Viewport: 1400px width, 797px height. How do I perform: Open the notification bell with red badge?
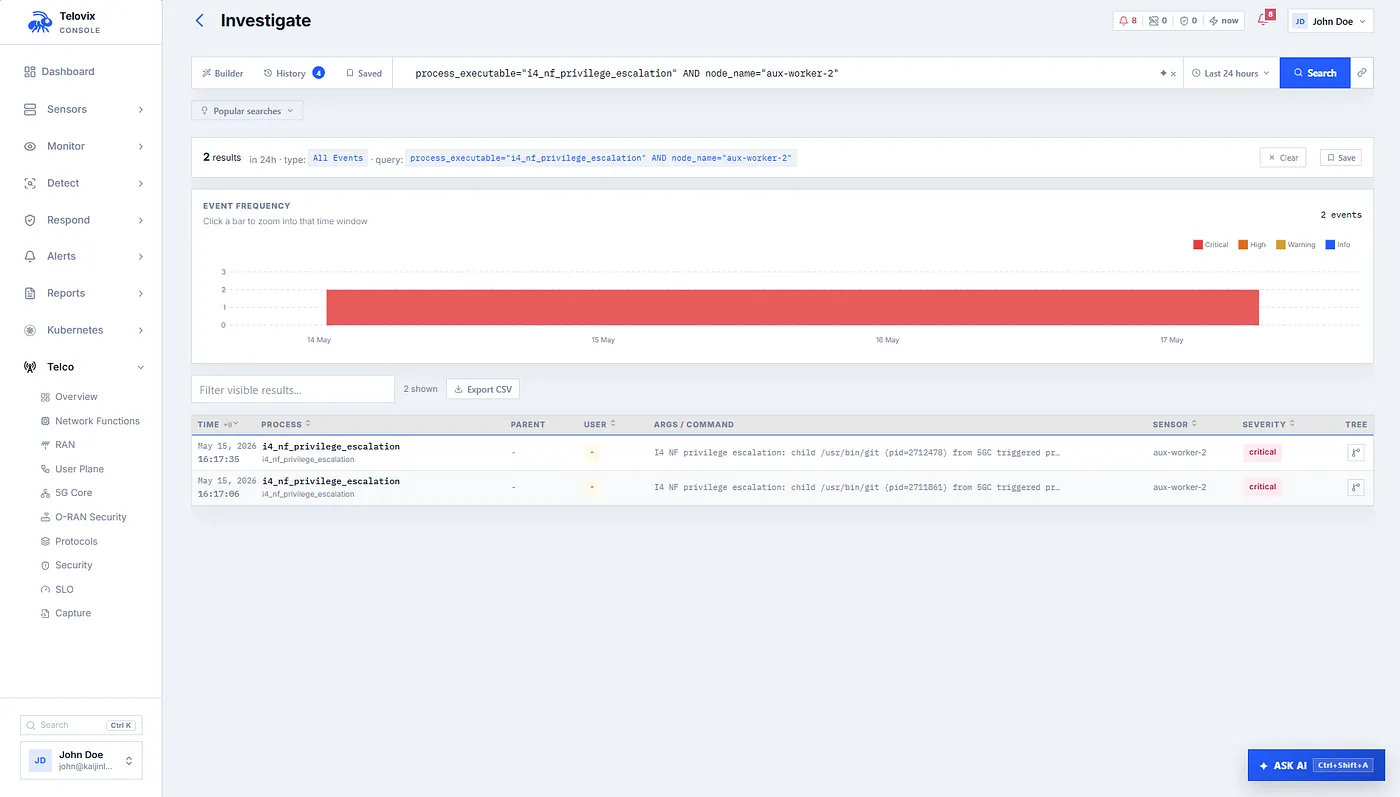point(1264,20)
